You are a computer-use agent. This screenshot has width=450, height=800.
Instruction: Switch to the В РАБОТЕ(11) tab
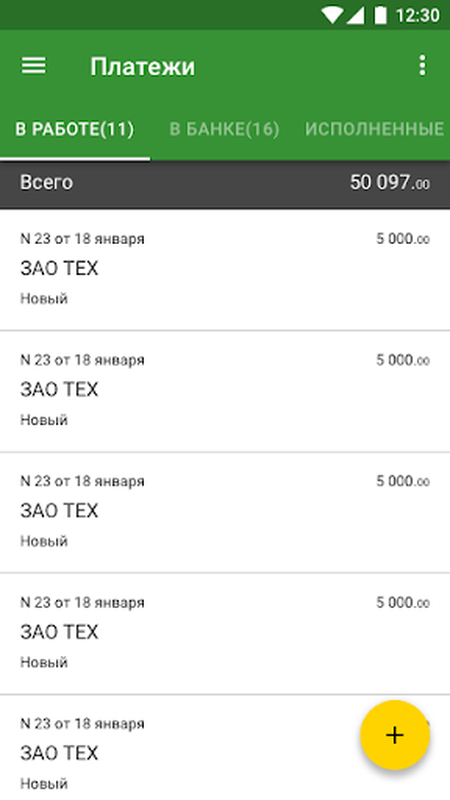click(x=74, y=130)
